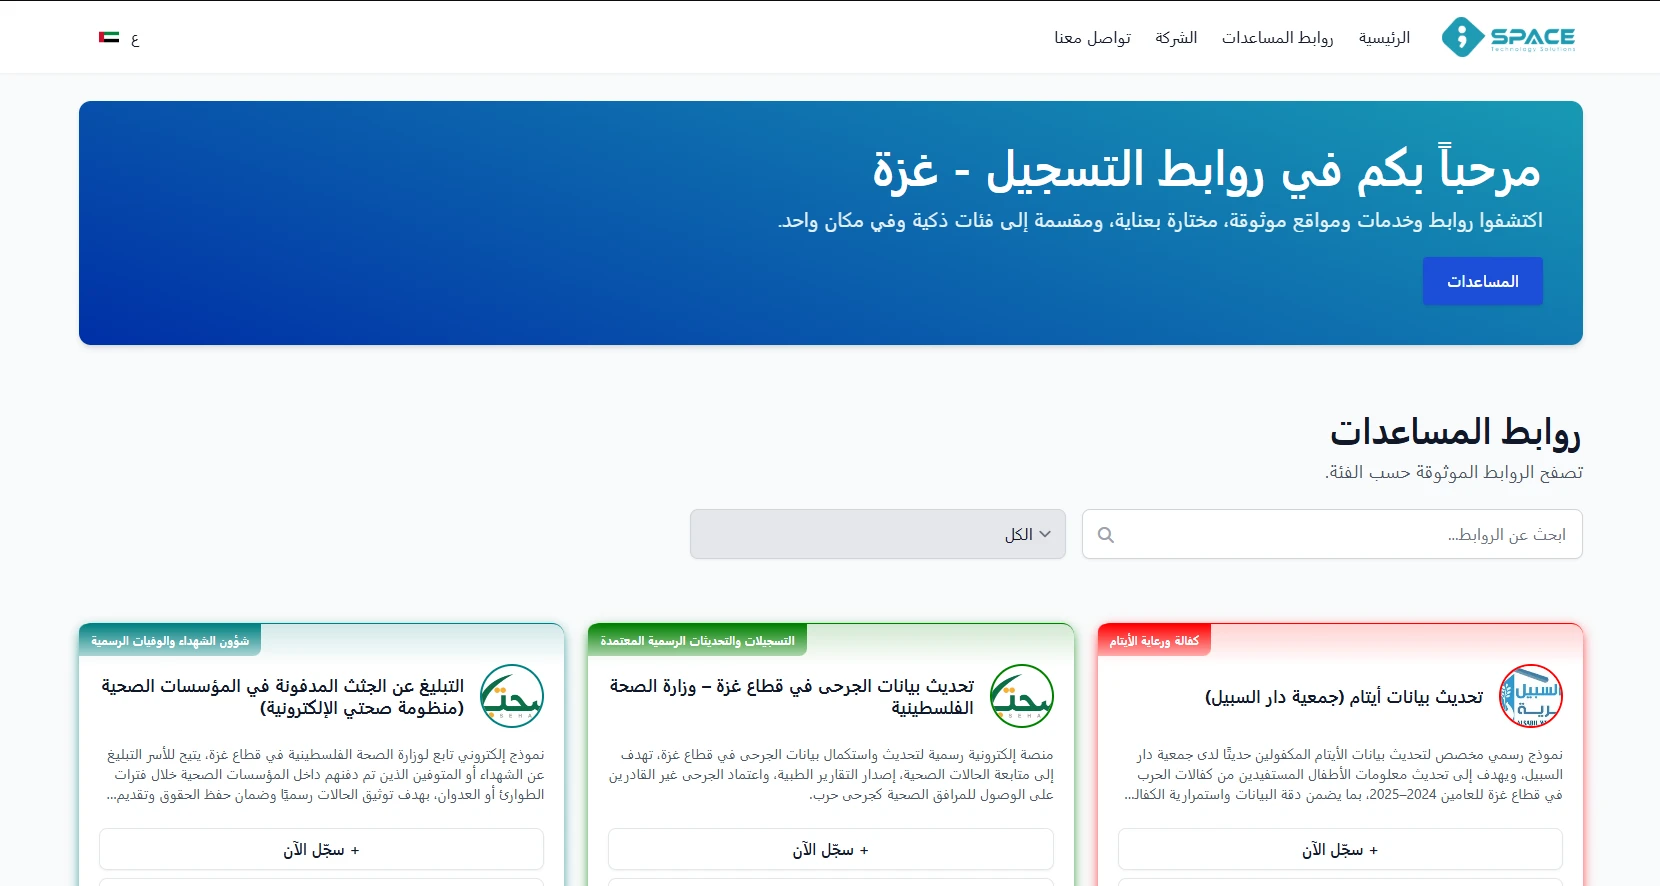
Task: Click the wounded data card description paragraph
Action: (x=831, y=775)
